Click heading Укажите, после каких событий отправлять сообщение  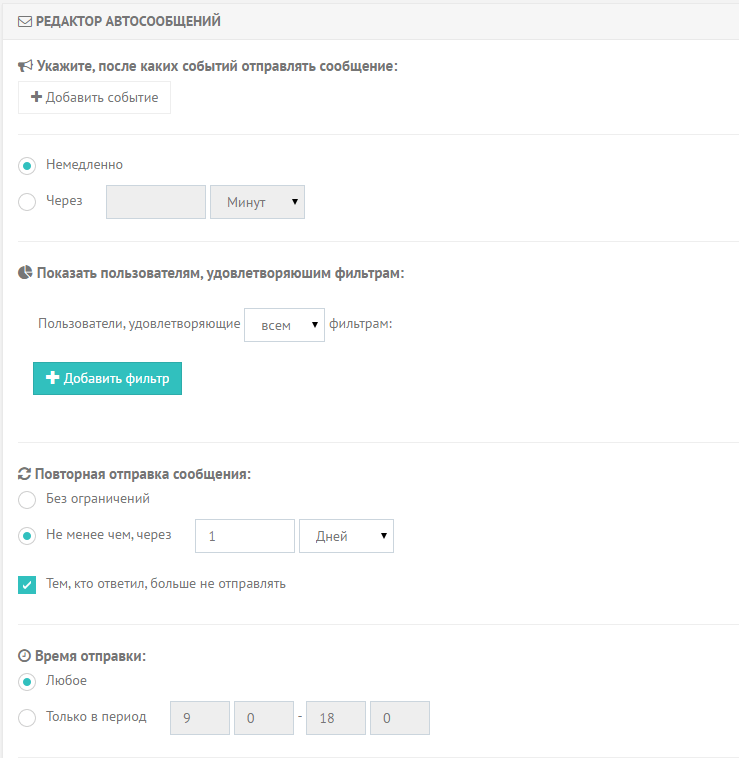click(217, 66)
